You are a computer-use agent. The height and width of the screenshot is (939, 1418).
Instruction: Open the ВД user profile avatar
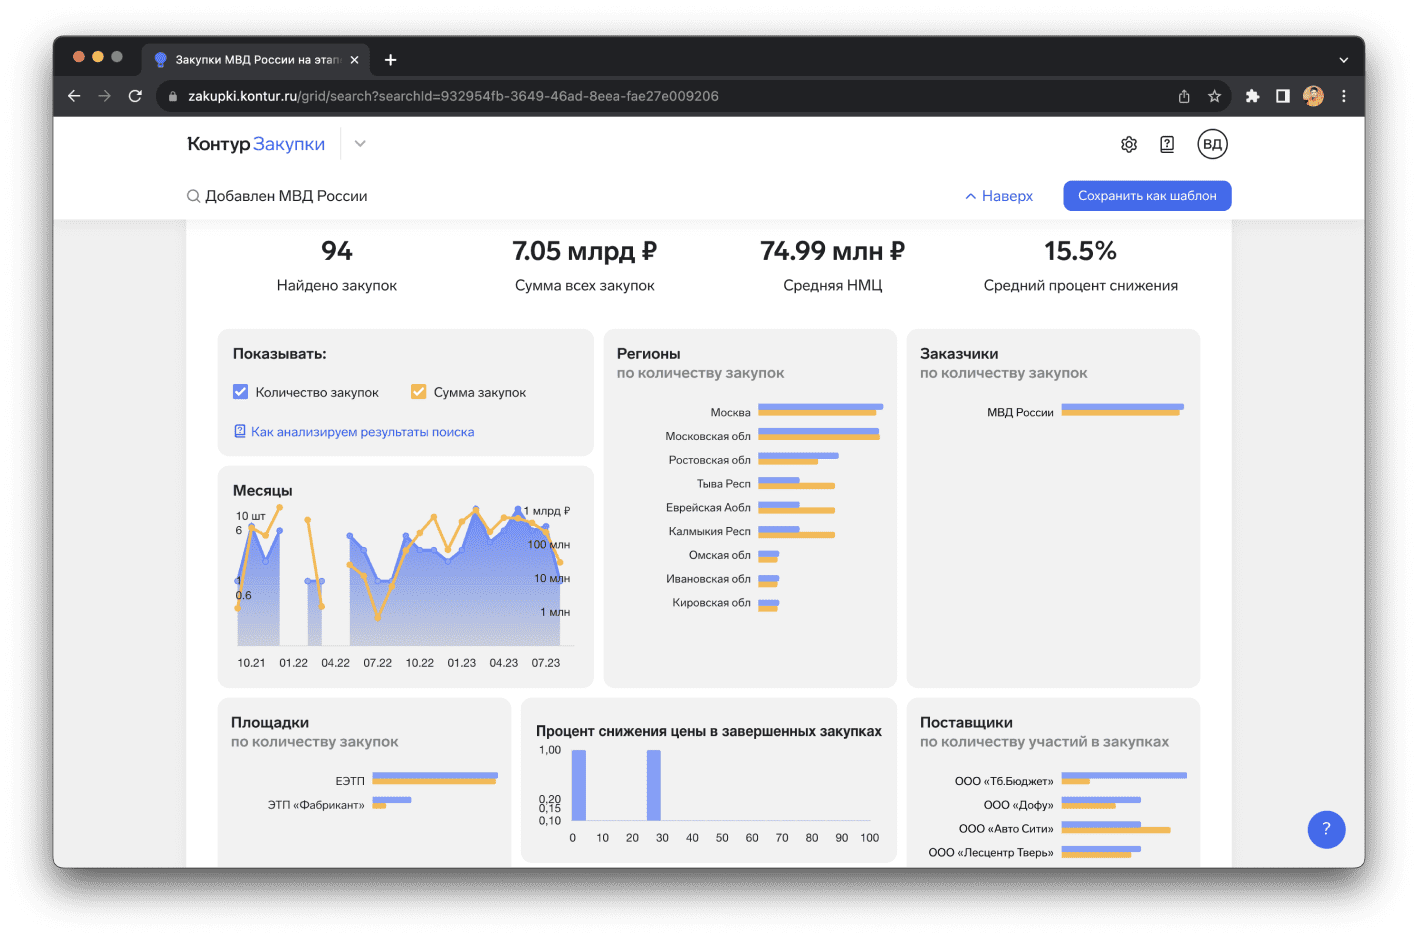pyautogui.click(x=1212, y=144)
